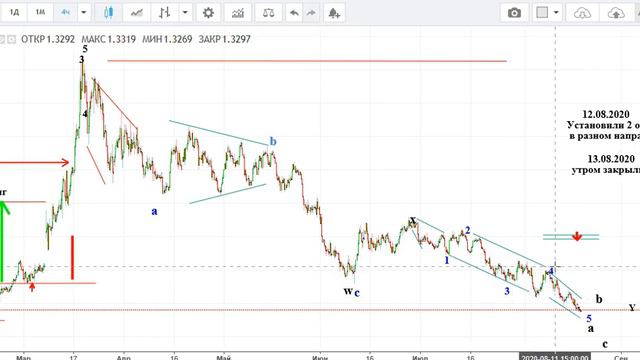Select the bar chart type icon
640x360 pixels.
click(164, 13)
